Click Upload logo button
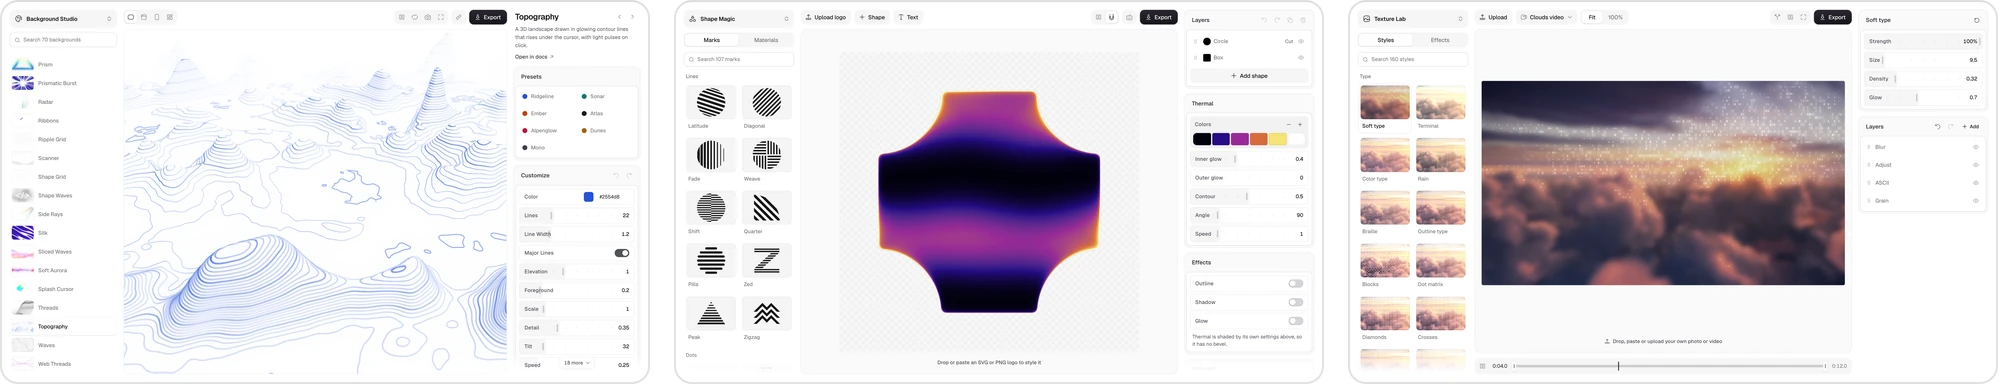 826,17
